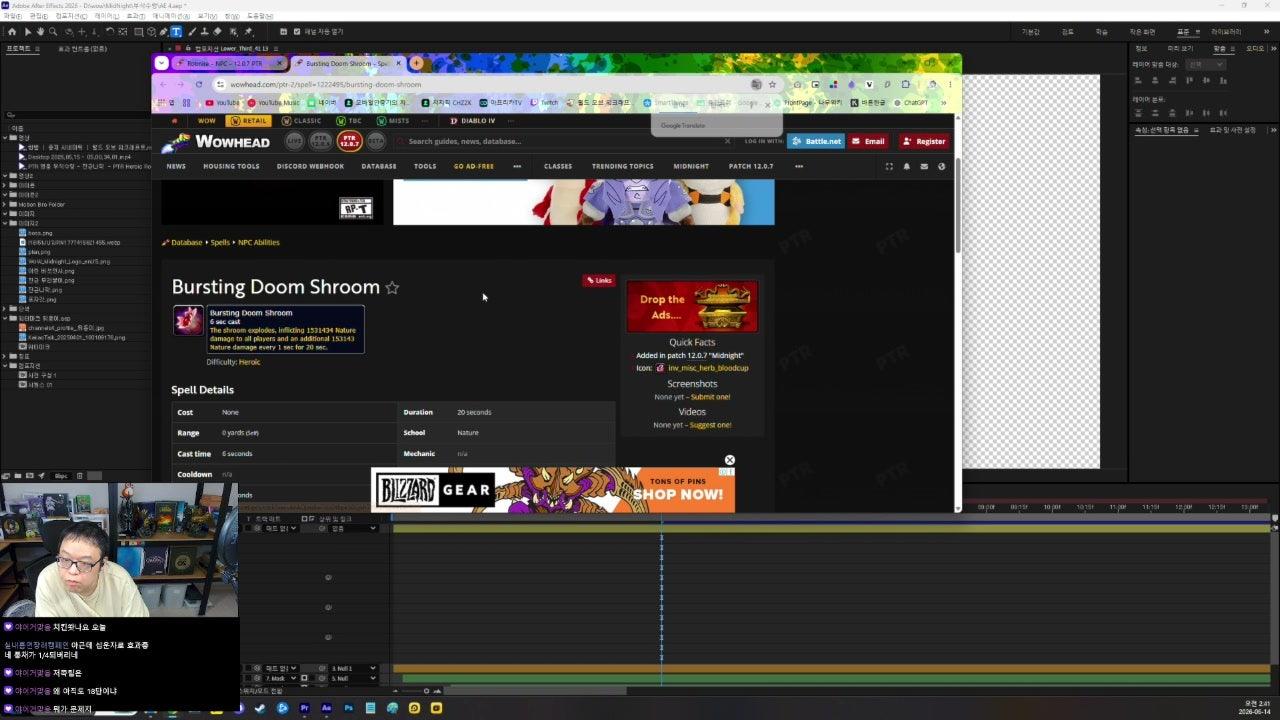Close the Blizzard Gear ad banner

coord(729,460)
